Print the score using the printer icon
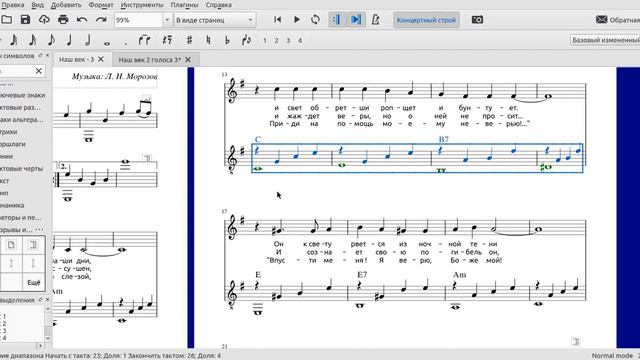 click(63, 20)
